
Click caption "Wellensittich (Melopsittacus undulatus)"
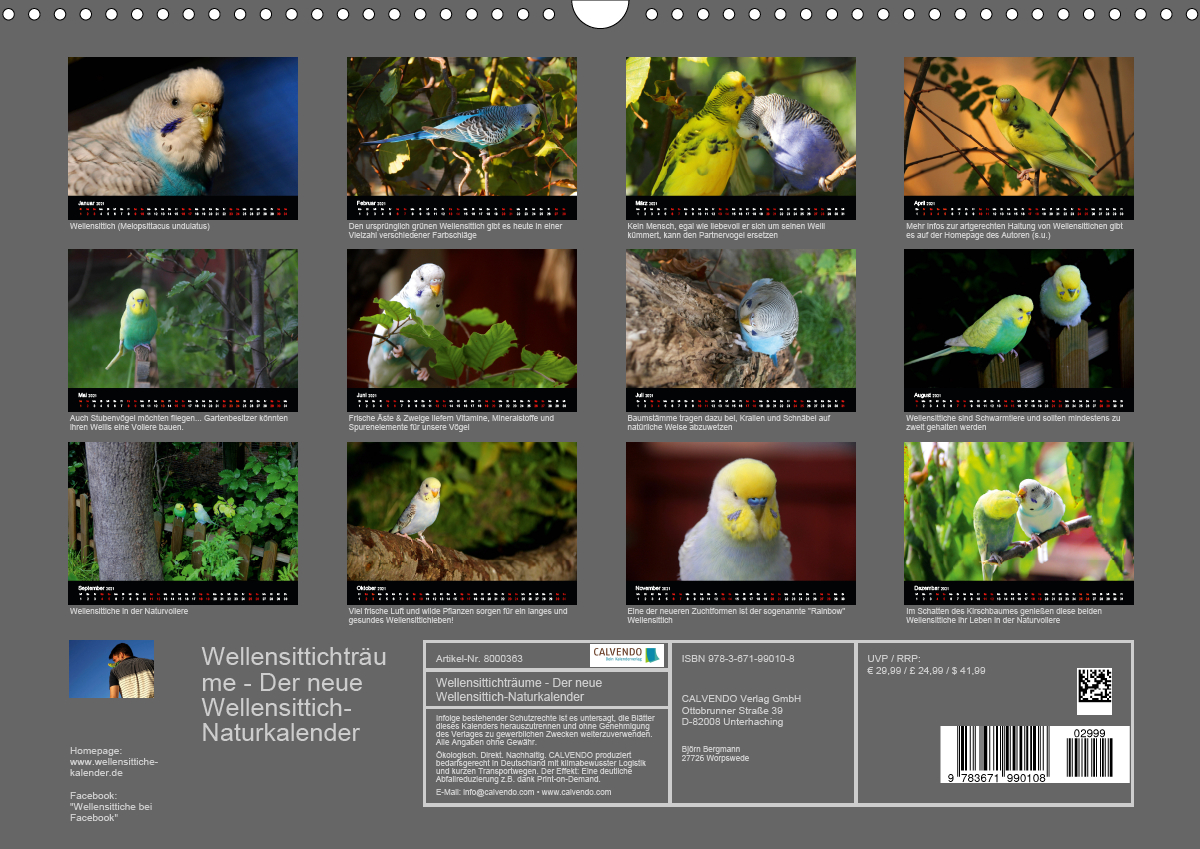(140, 226)
